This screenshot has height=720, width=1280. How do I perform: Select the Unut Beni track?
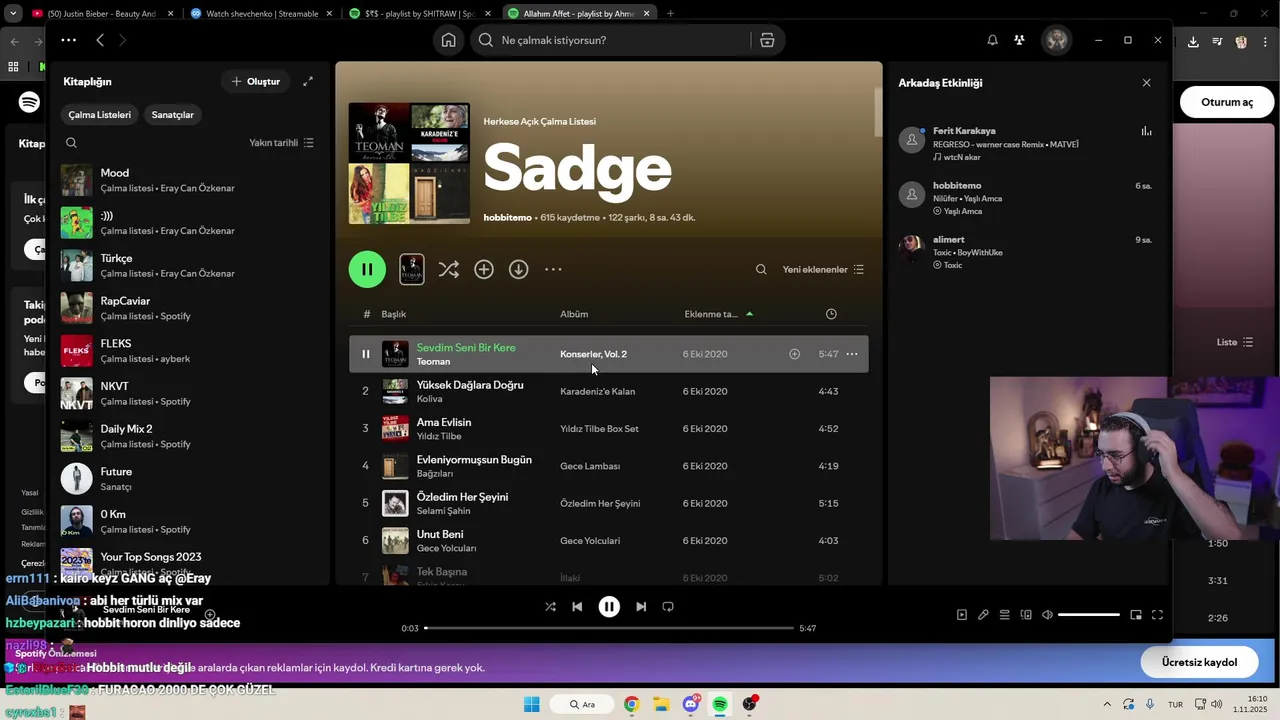[x=608, y=540]
